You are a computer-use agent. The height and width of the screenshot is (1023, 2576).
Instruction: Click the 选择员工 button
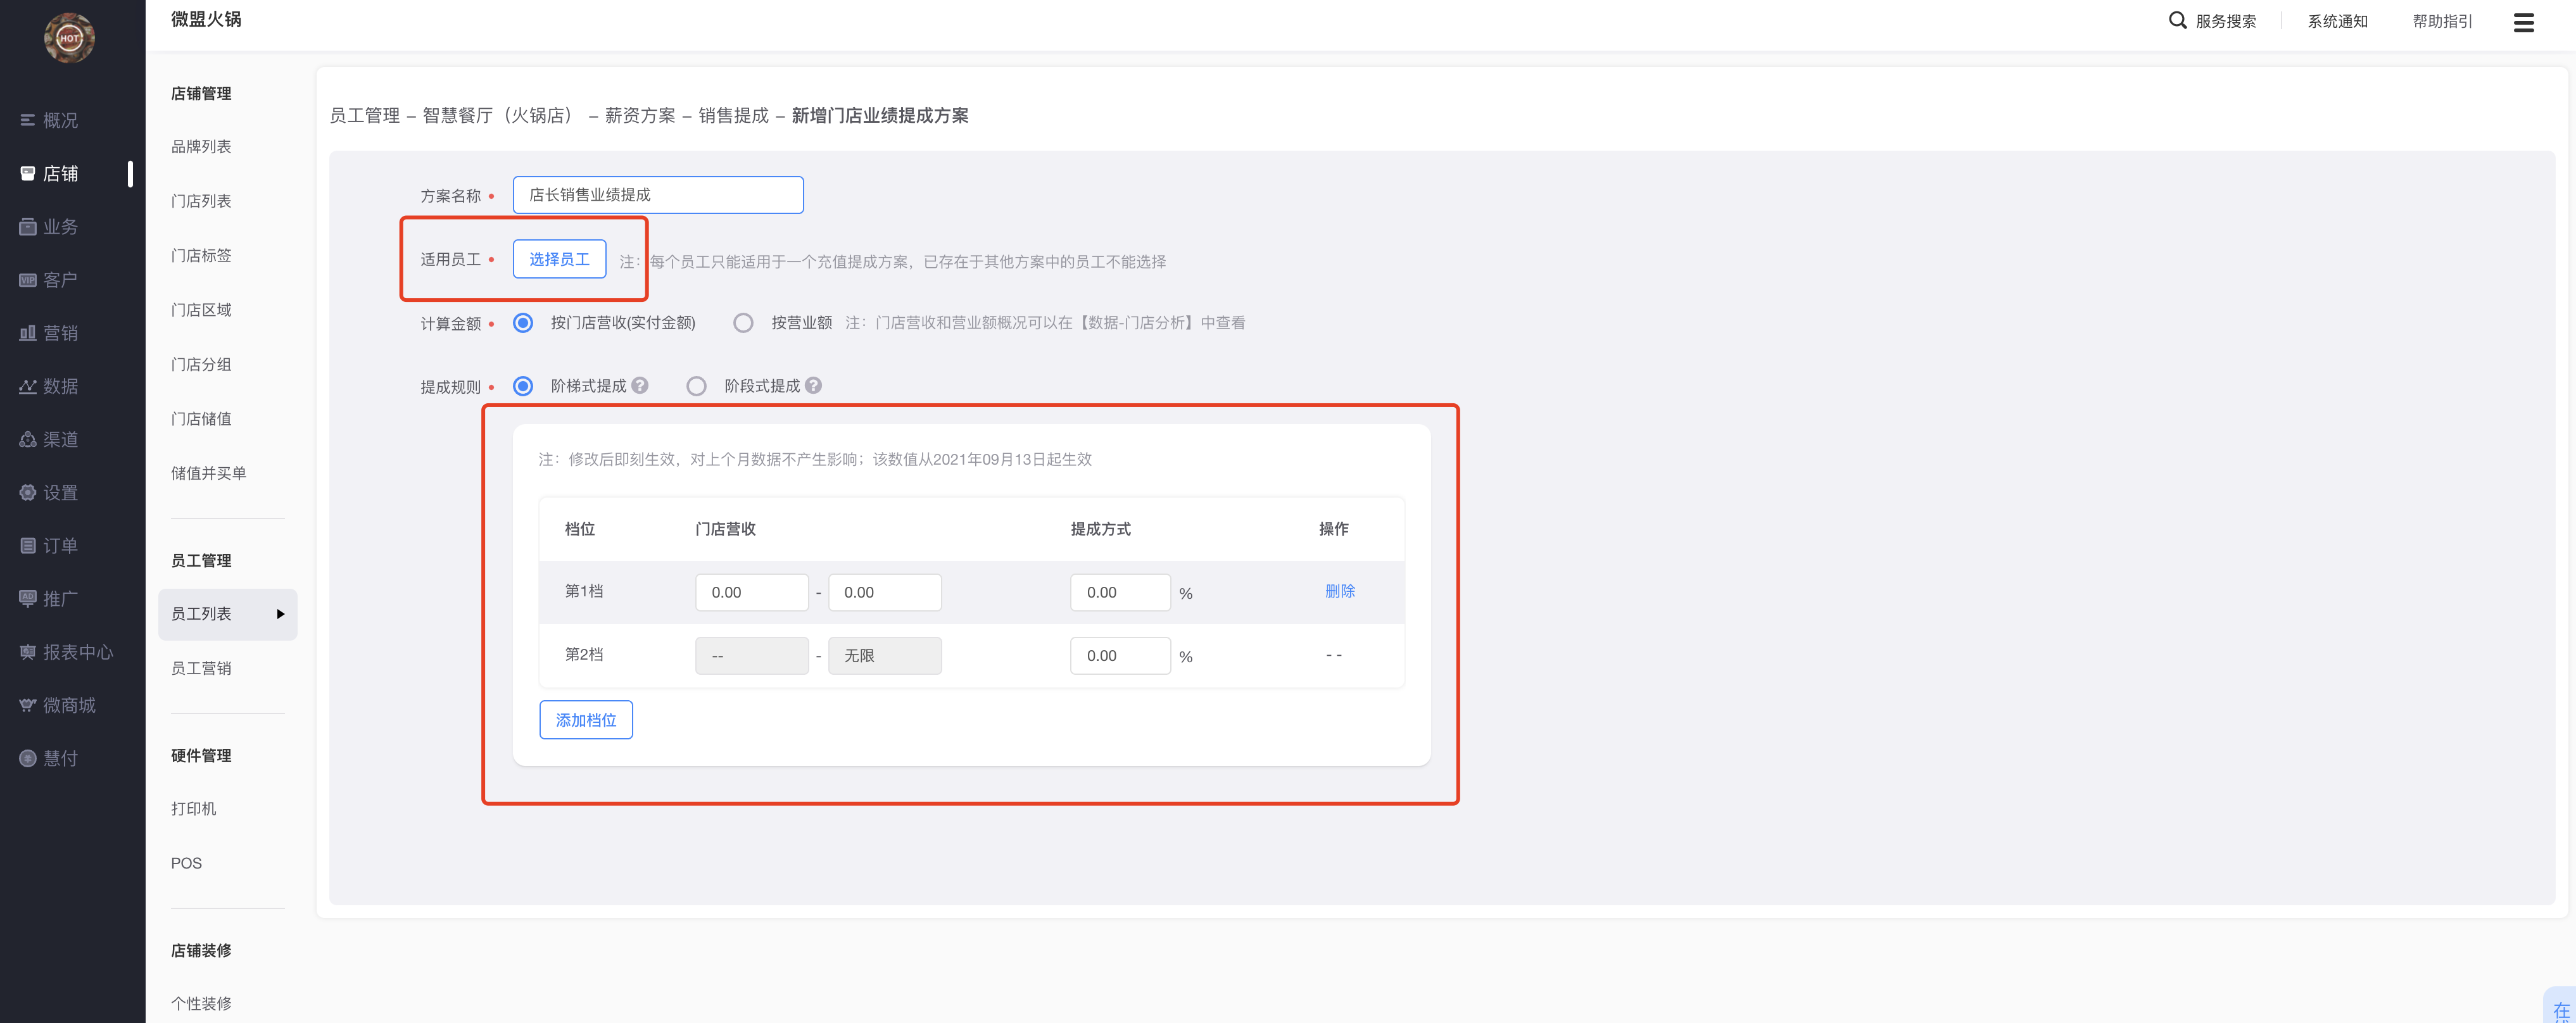(559, 259)
